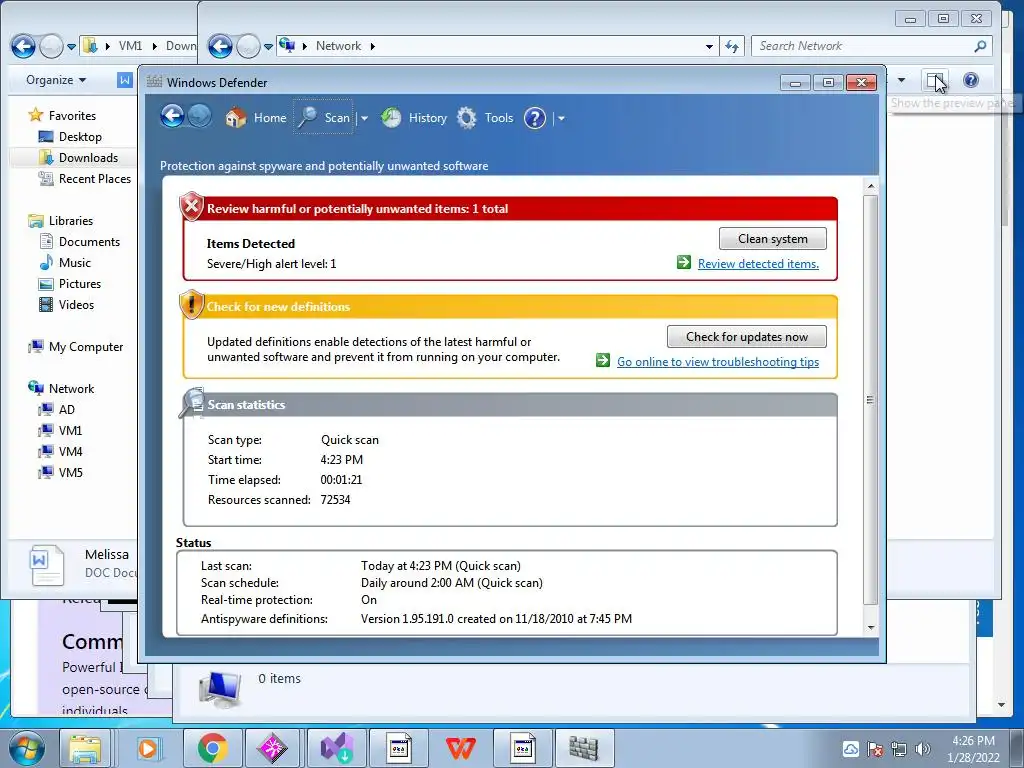Viewport: 1024px width, 768px height.
Task: Open Videos library
Action: point(76,304)
